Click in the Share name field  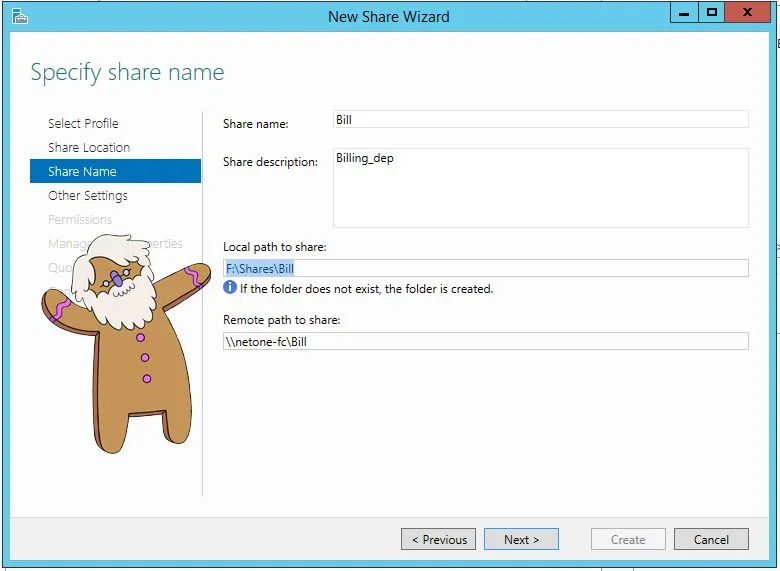[x=541, y=119]
